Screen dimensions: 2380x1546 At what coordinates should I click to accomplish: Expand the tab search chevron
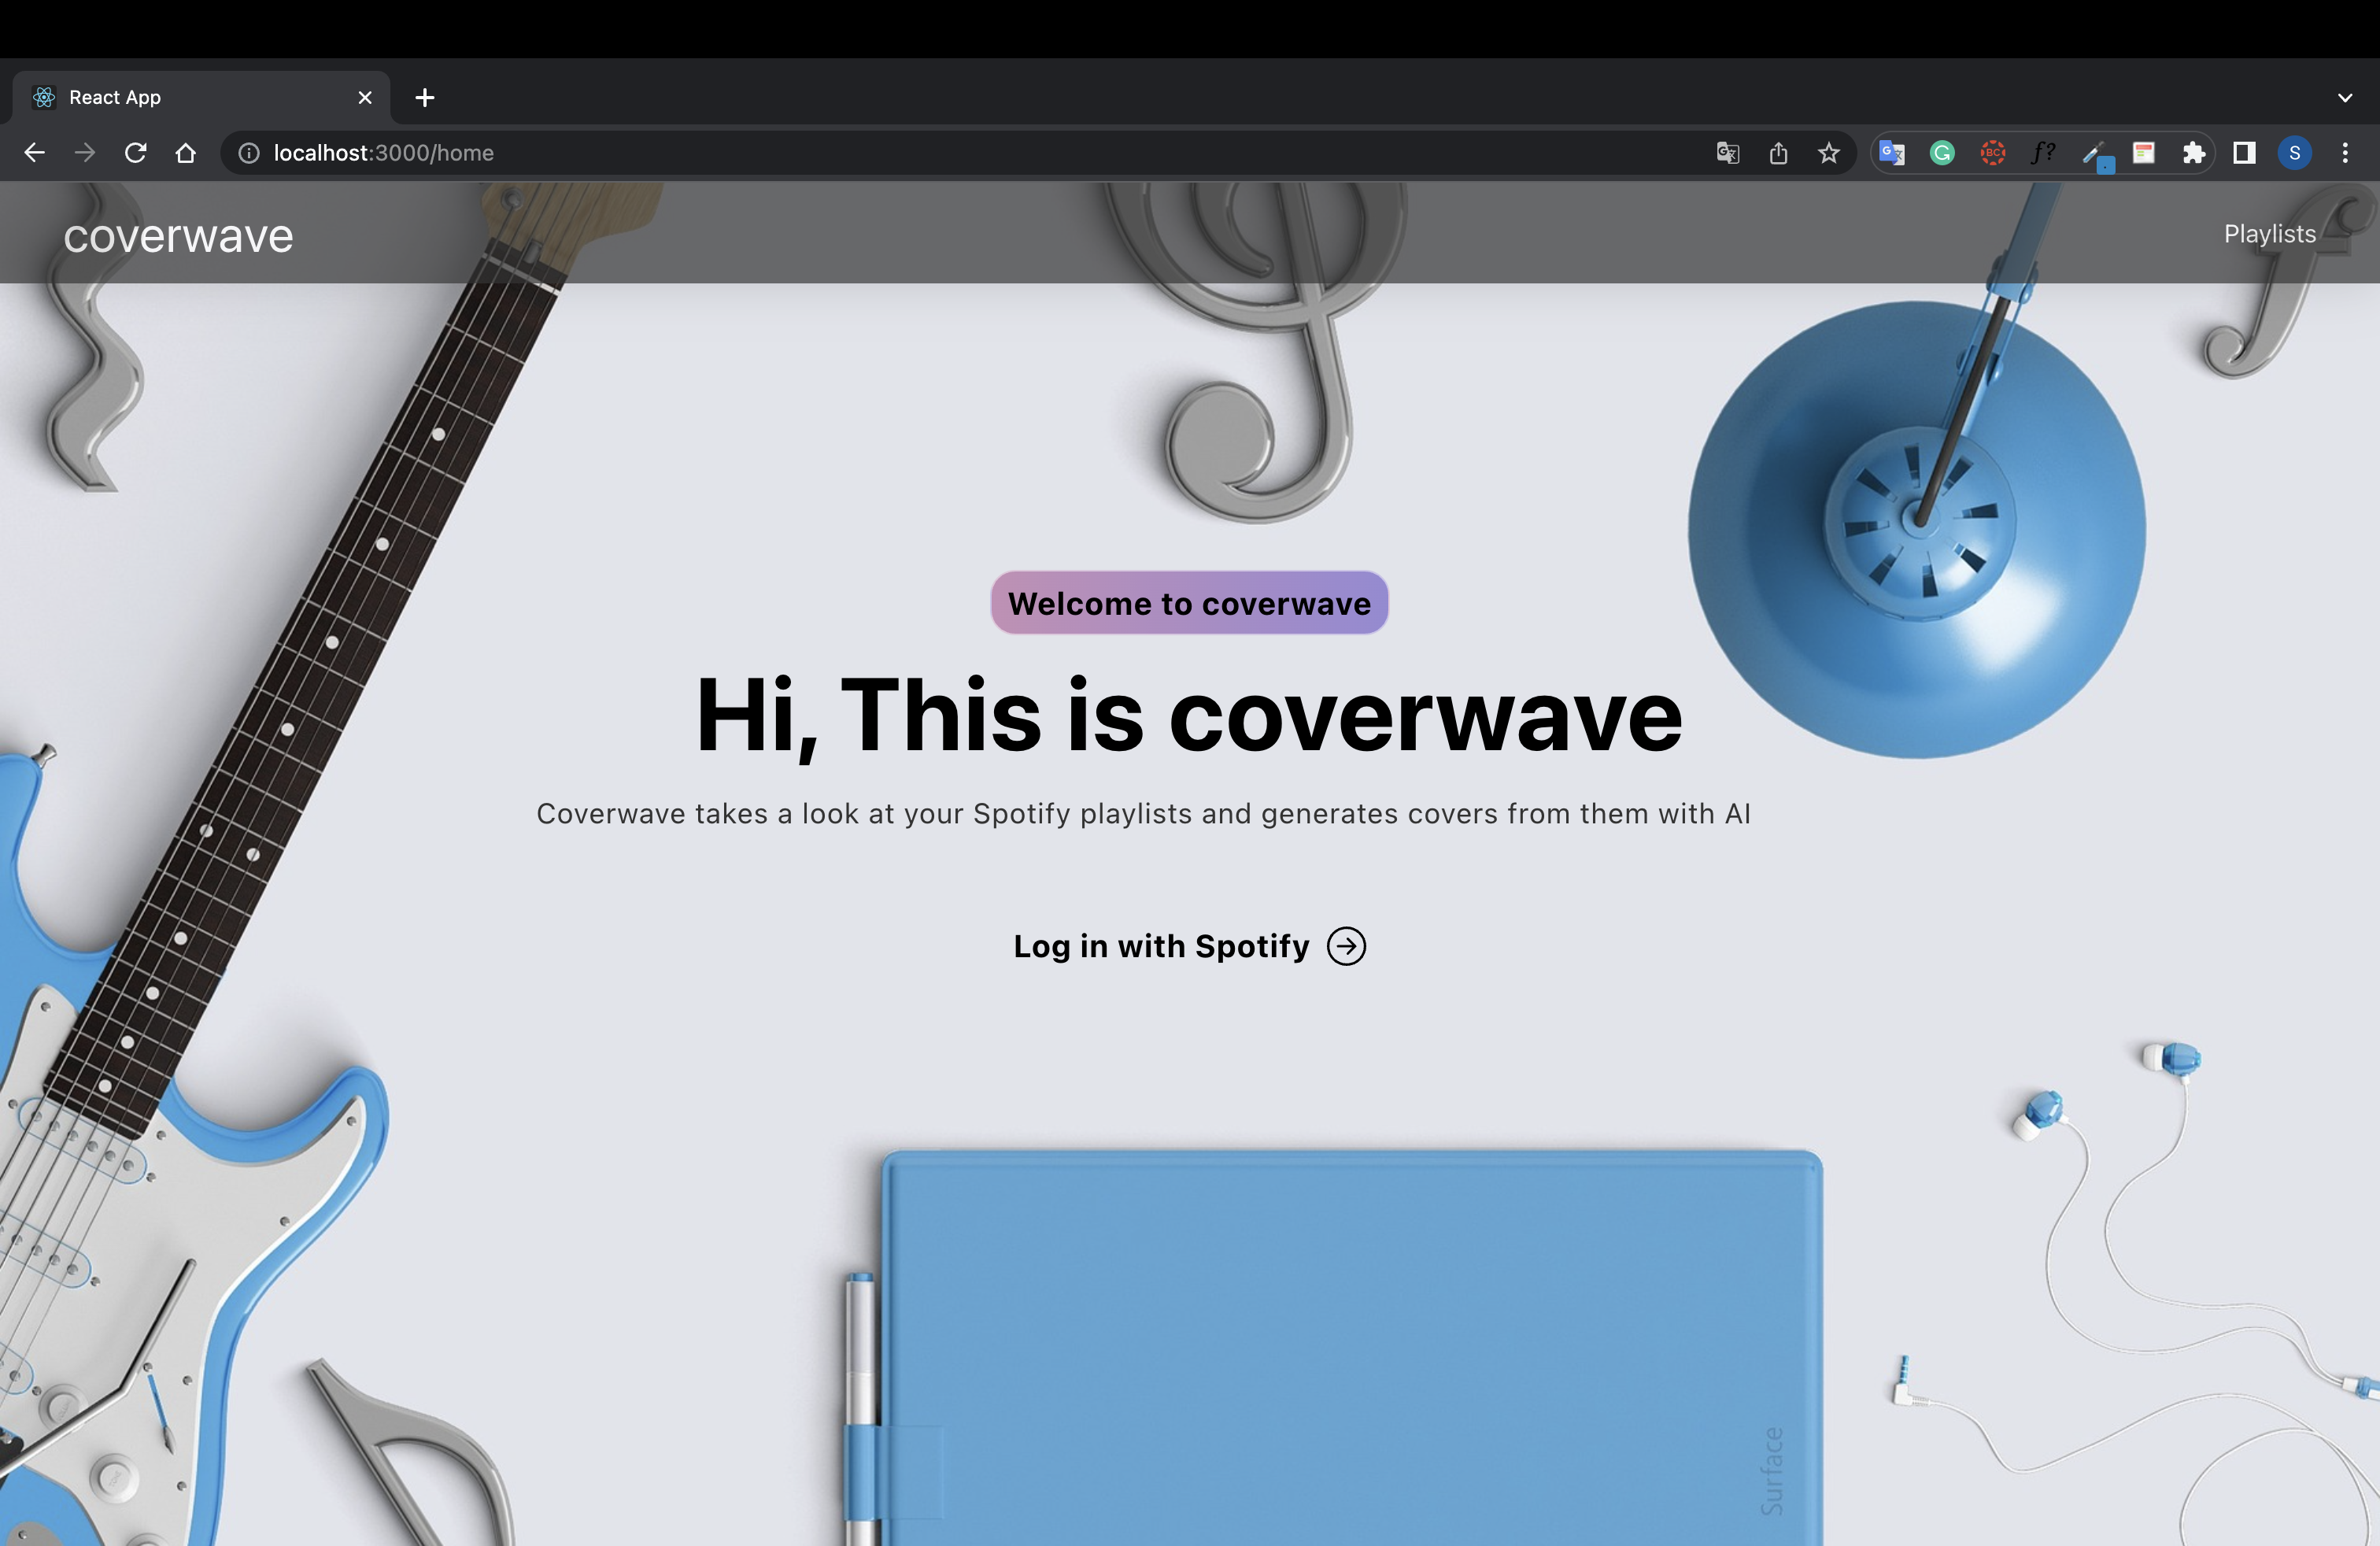click(x=2345, y=98)
